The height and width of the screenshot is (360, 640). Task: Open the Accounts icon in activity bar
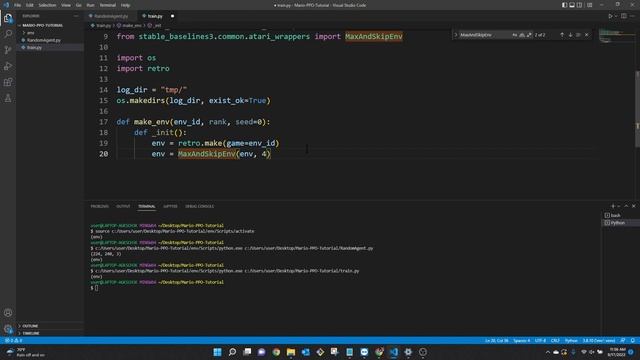(8, 313)
